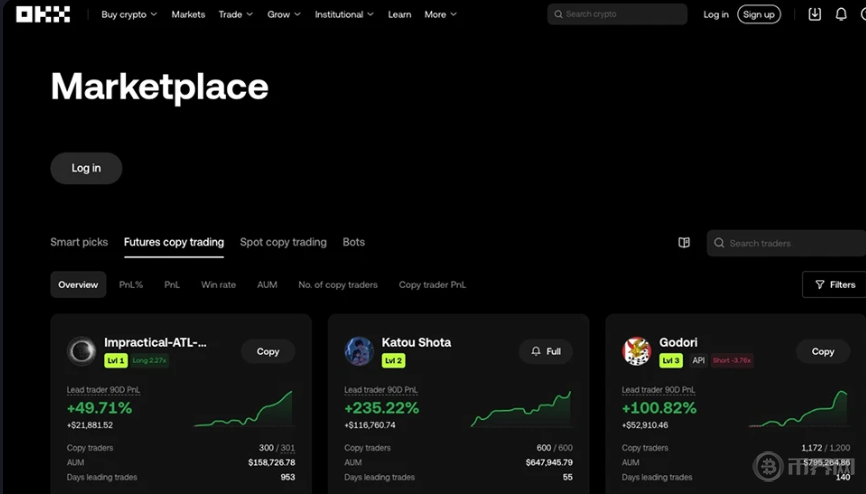Click the Impractical-ATL trader avatar
Viewport: 866px width, 494px height.
pos(81,351)
